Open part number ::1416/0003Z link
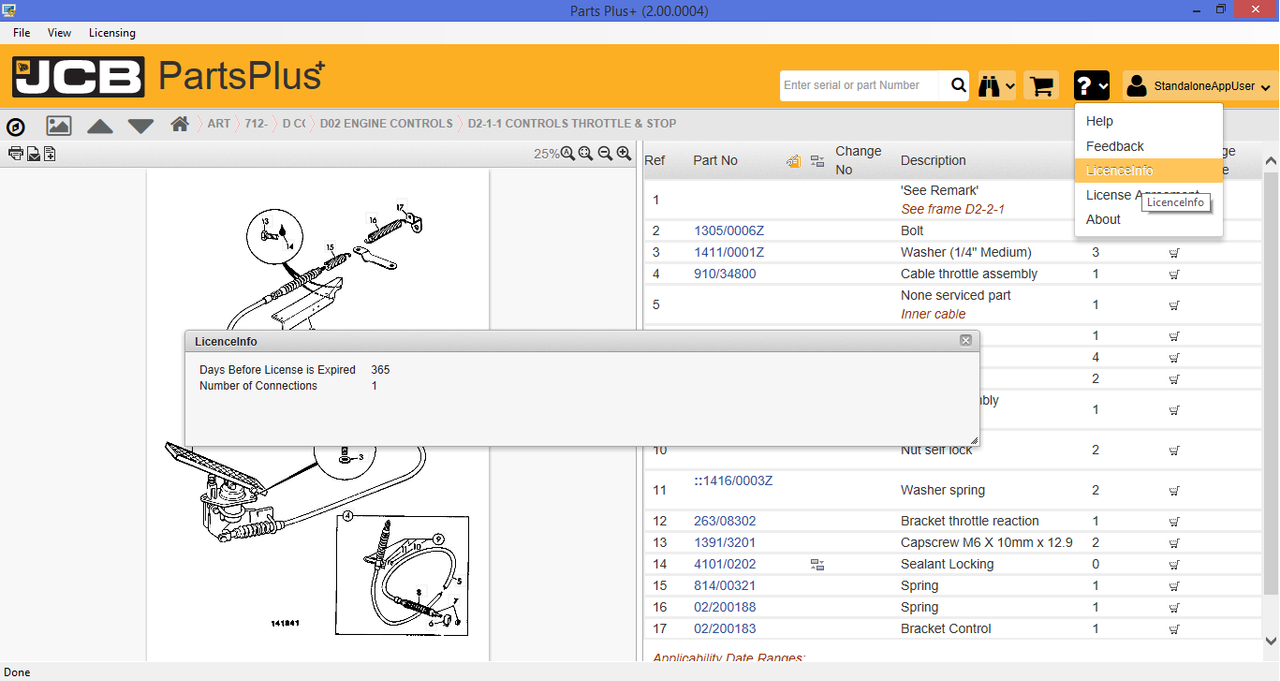Image resolution: width=1280 pixels, height=681 pixels. pos(733,481)
